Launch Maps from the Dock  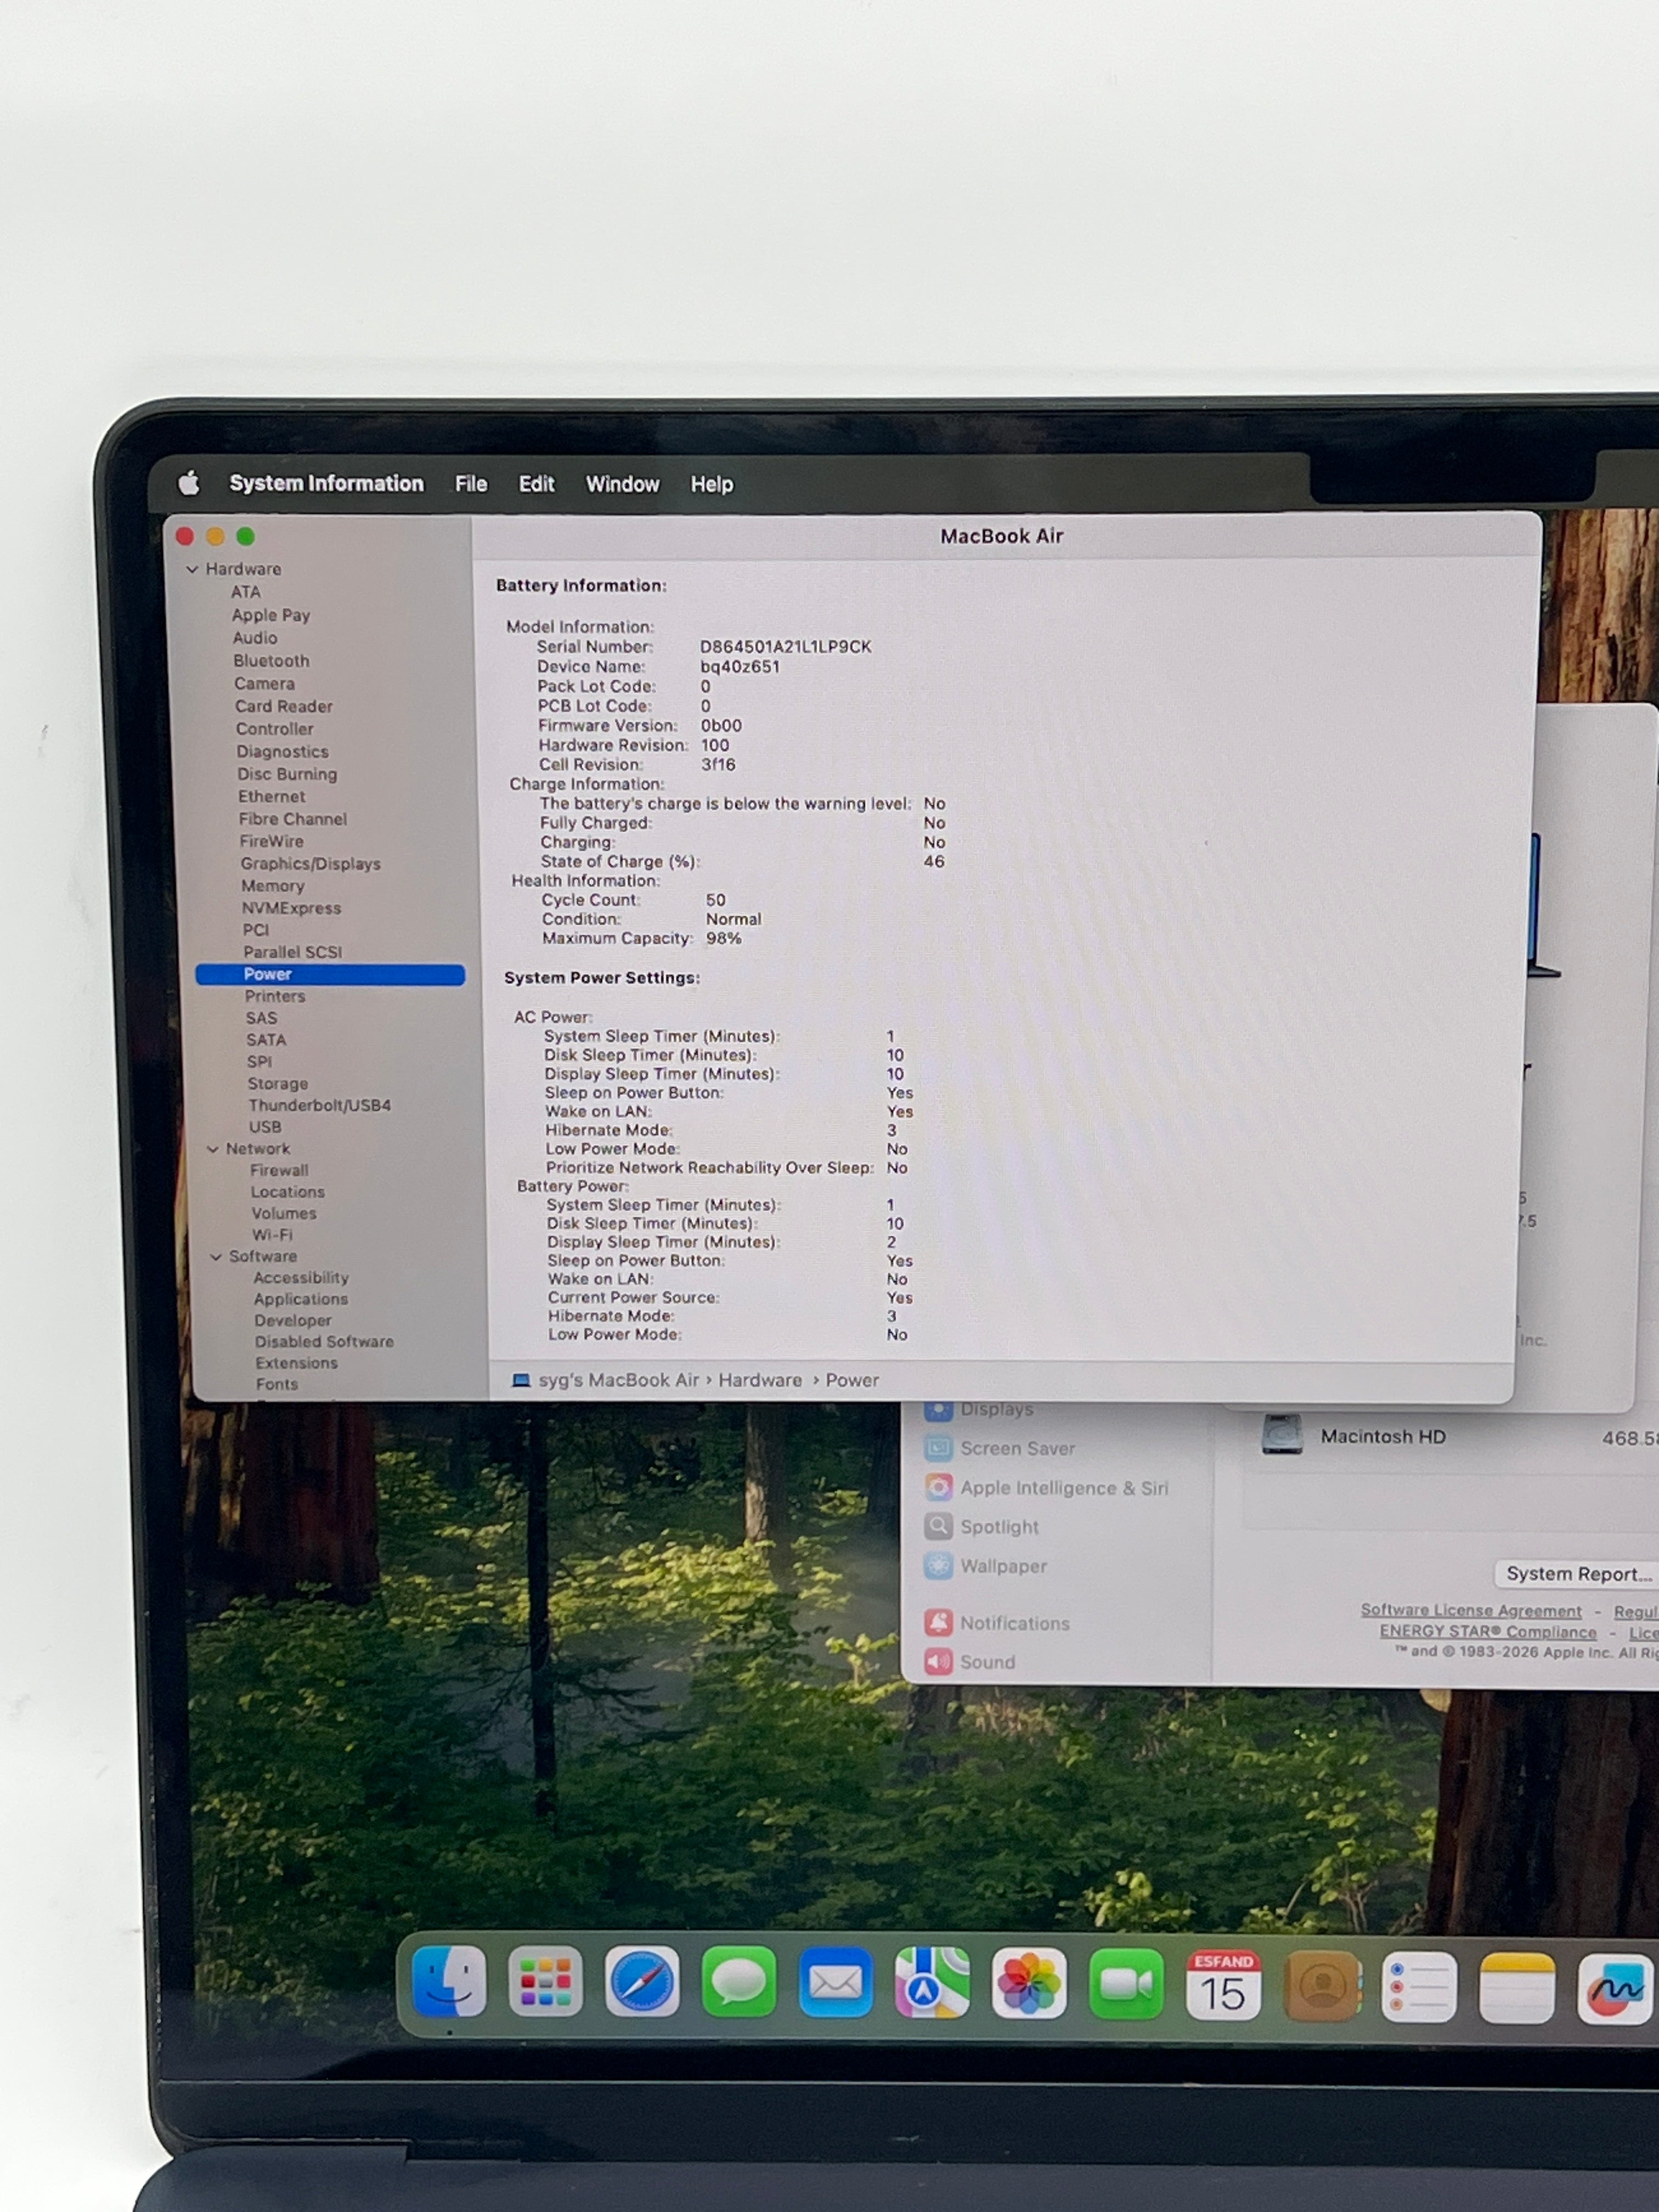(x=932, y=1982)
